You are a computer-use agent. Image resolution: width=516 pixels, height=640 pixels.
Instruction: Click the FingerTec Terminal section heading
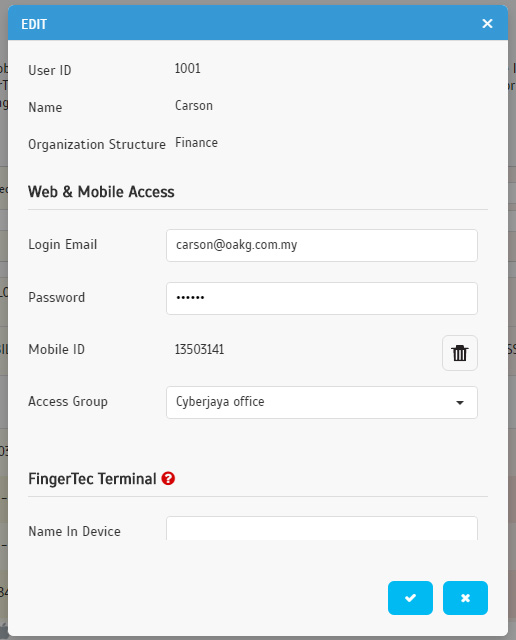pos(92,478)
